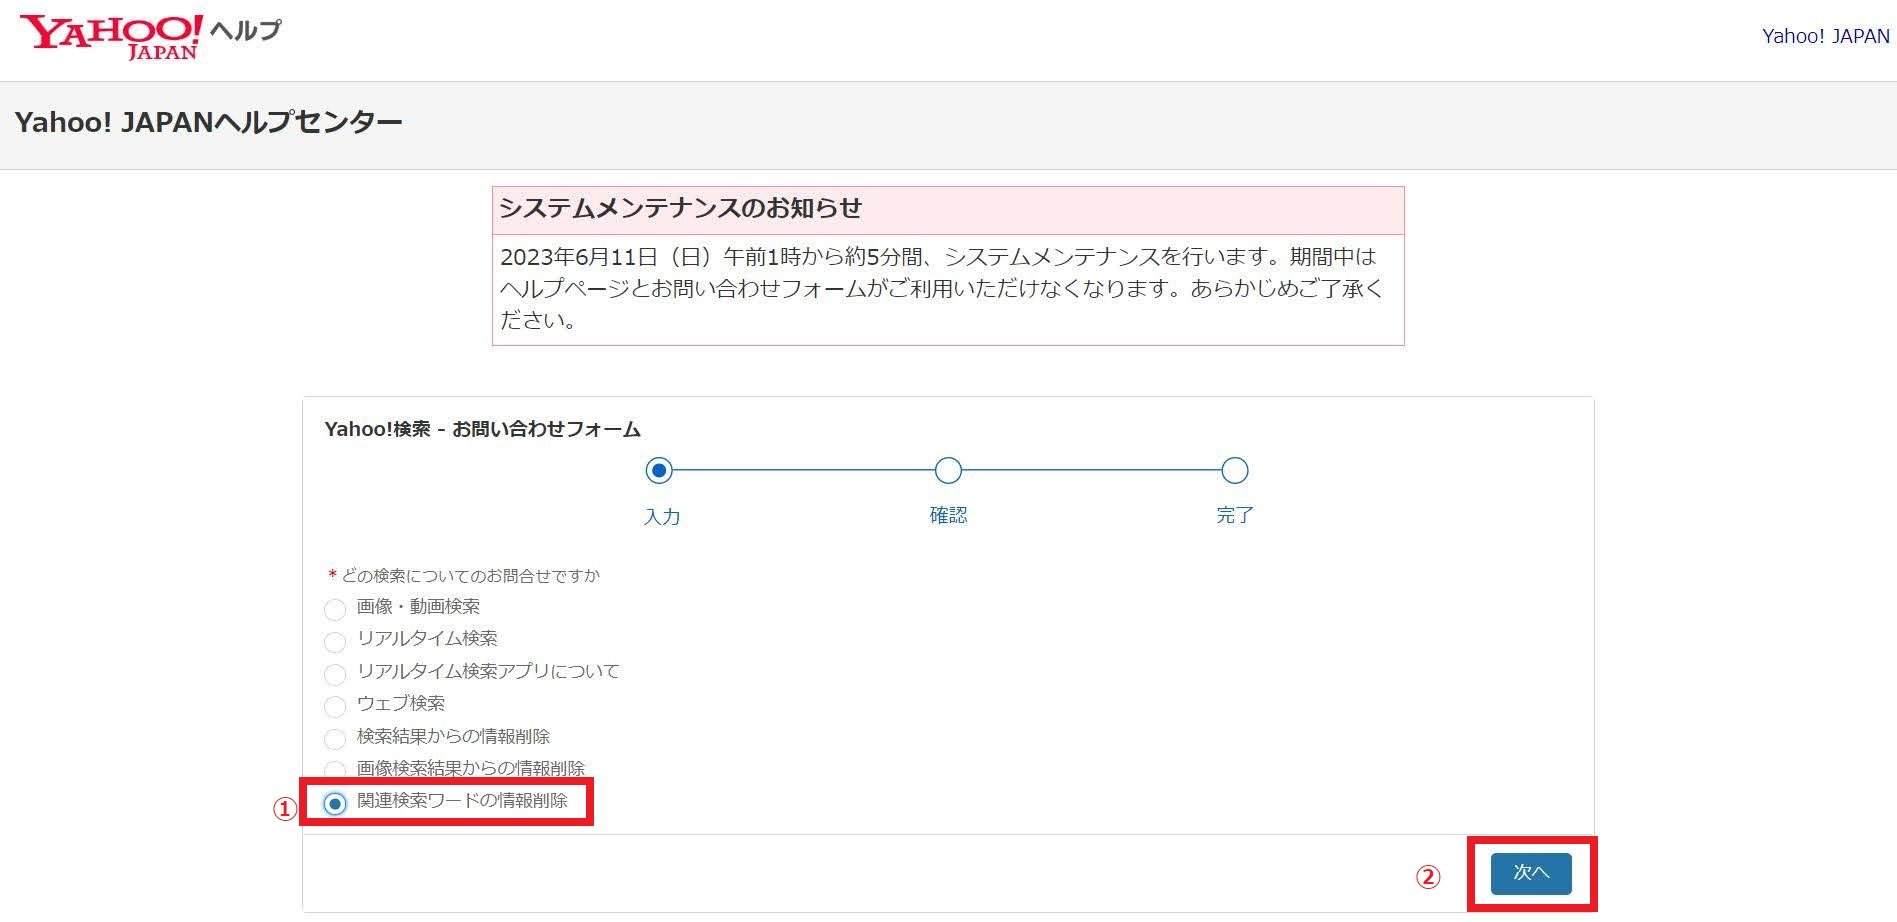The width and height of the screenshot is (1897, 922).
Task: Choose リアルタイム検索アプリについて radio option
Action: pos(335,674)
